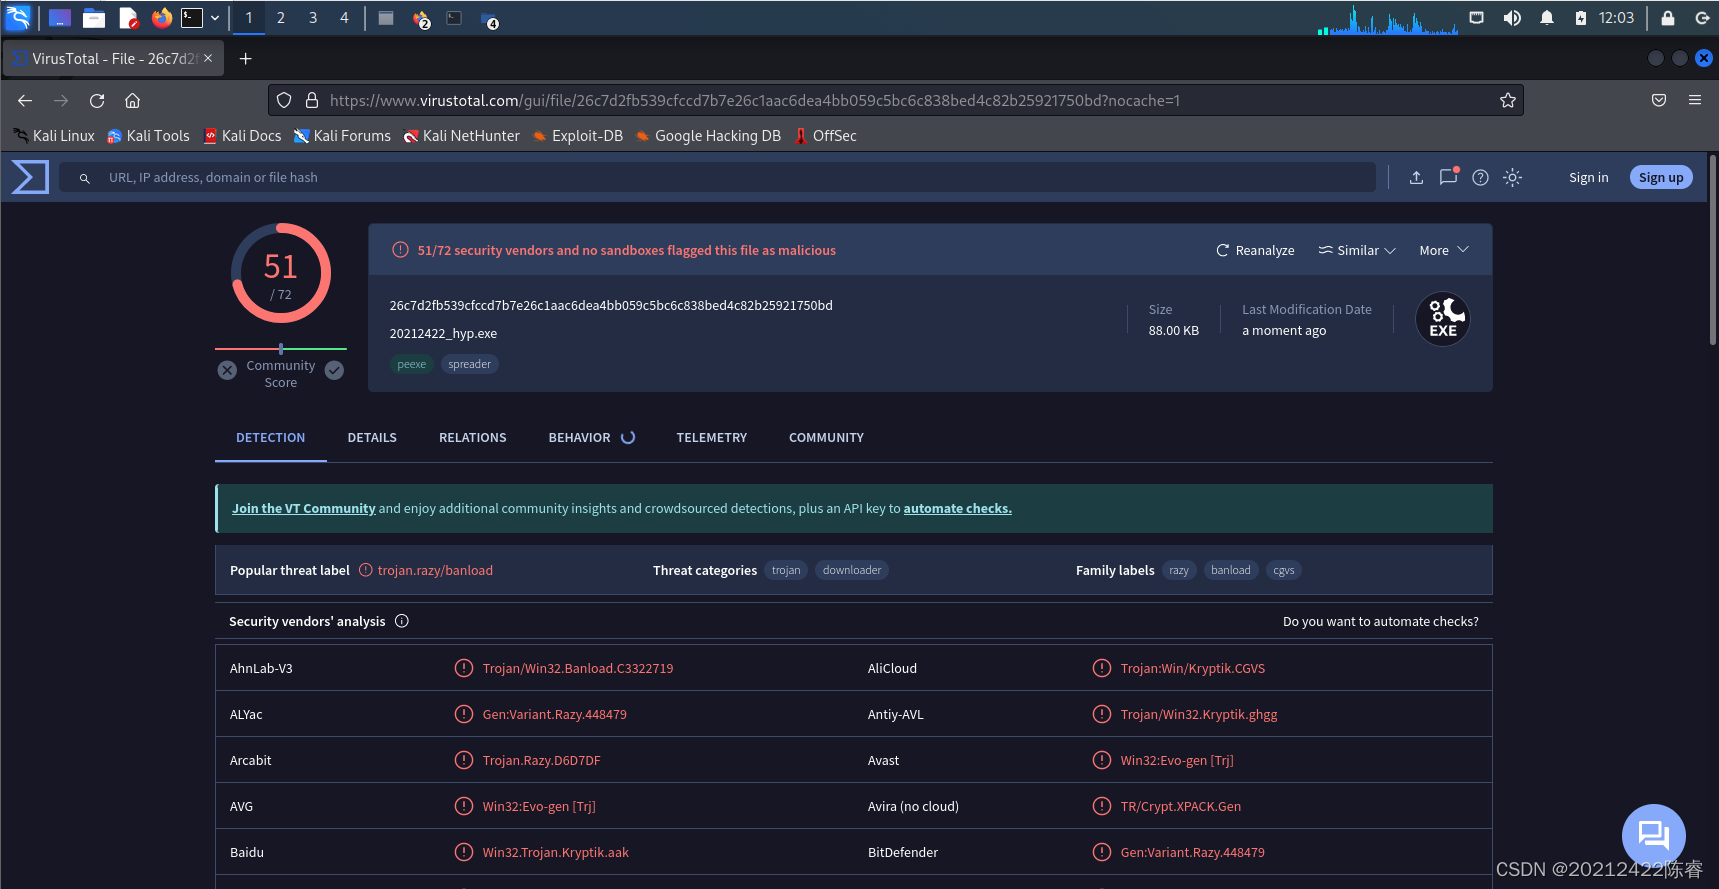
Task: Click the file hash text
Action: (x=611, y=305)
